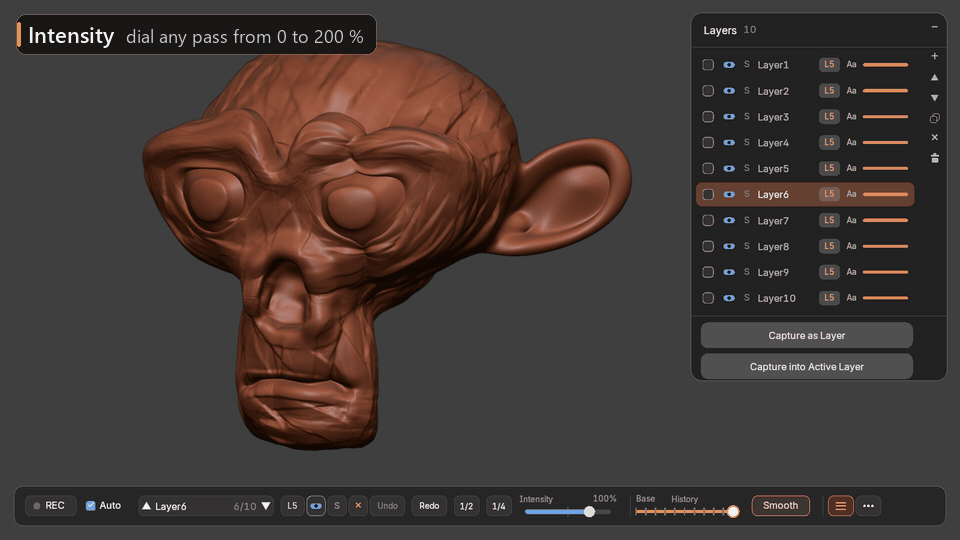The width and height of the screenshot is (960, 540).
Task: Click the L5 badge on Layer6
Action: pyautogui.click(x=829, y=194)
